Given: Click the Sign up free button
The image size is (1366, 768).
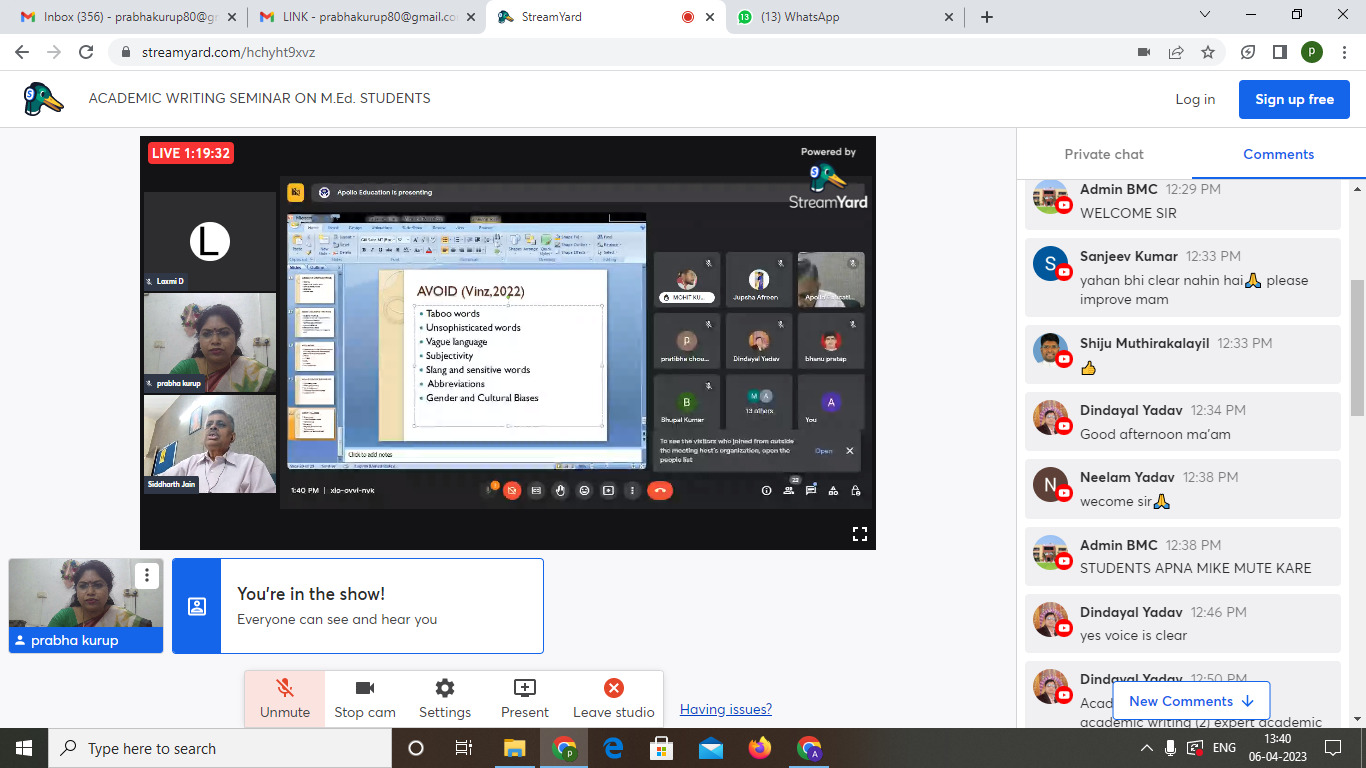Looking at the screenshot, I should (x=1295, y=99).
